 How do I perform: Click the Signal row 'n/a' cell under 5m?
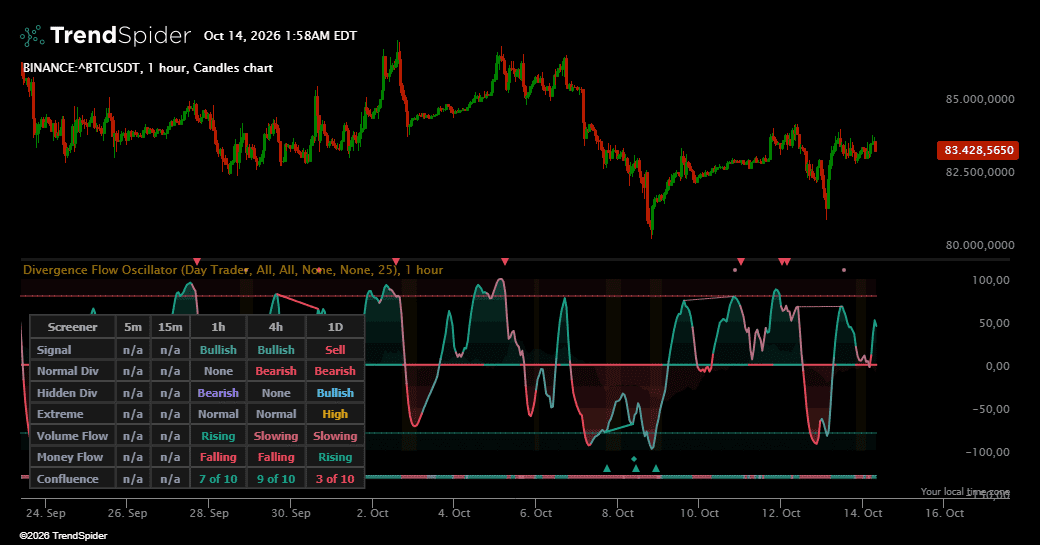pos(133,349)
